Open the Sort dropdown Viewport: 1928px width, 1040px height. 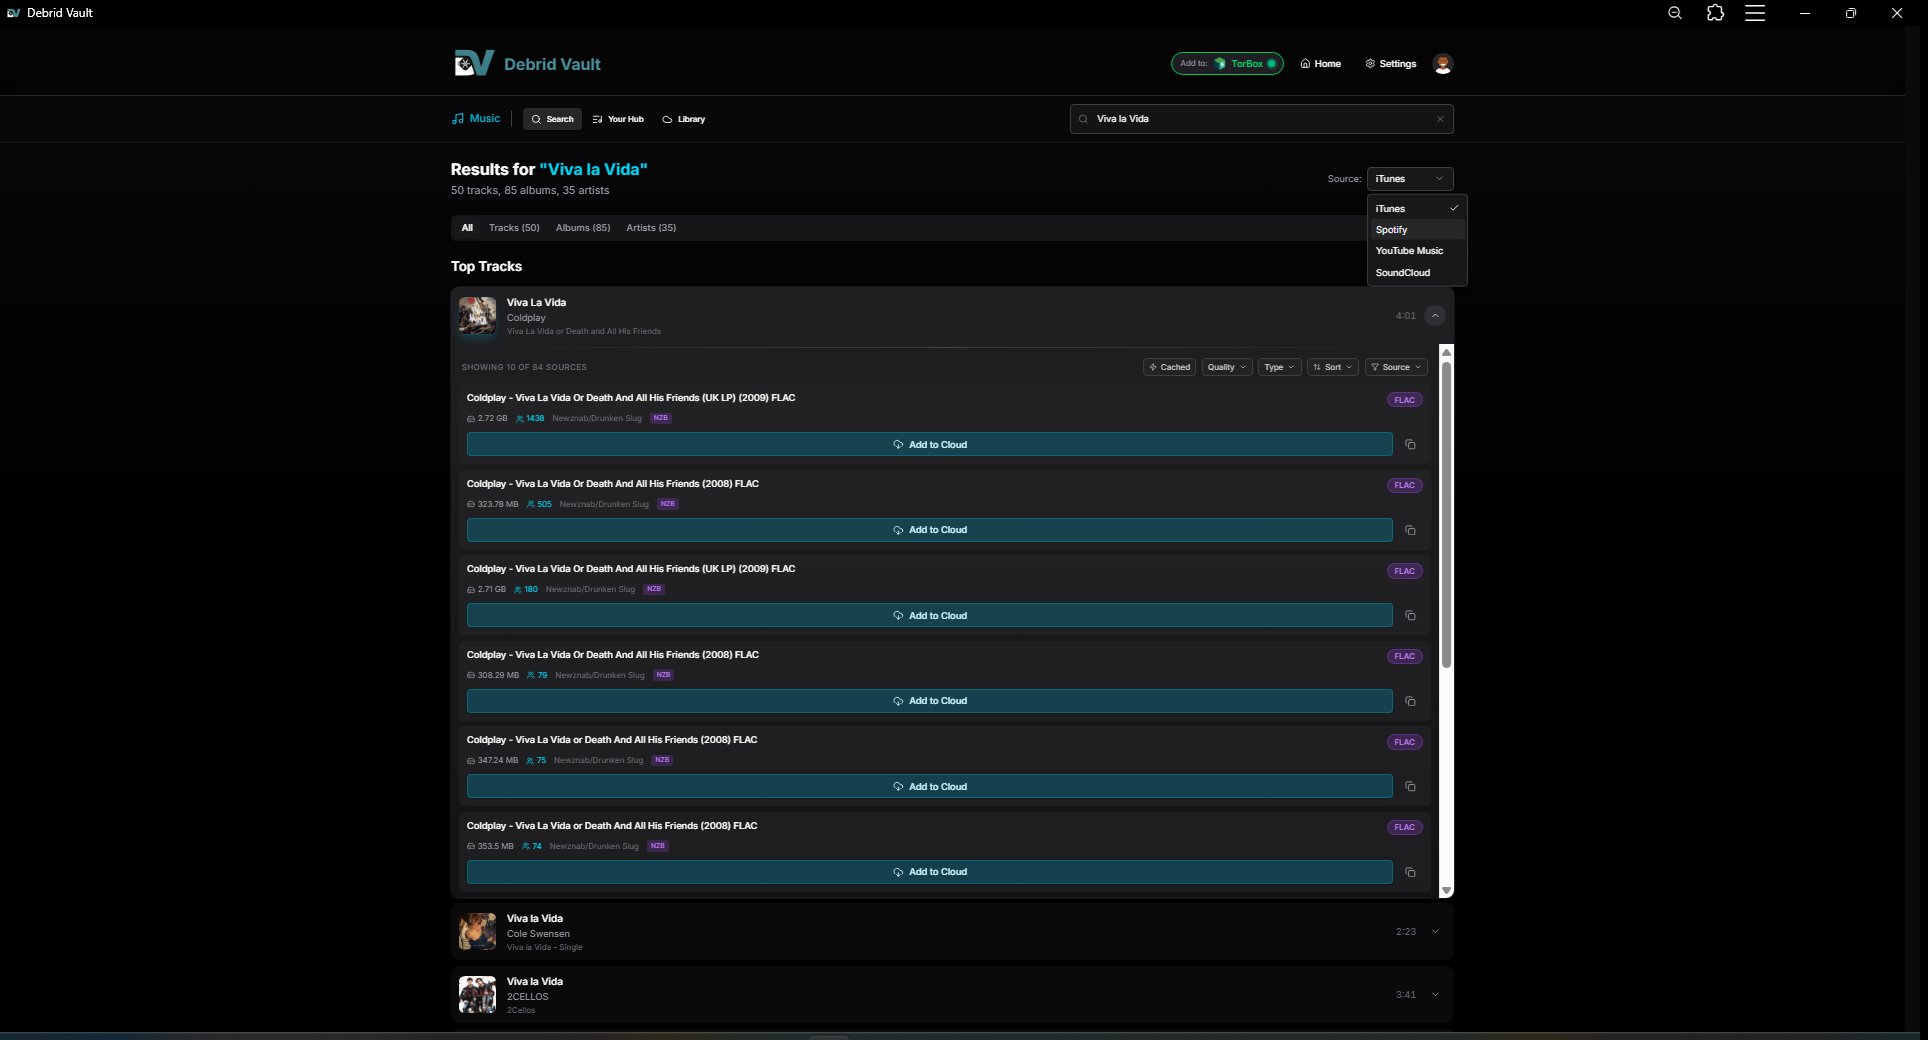[1332, 367]
